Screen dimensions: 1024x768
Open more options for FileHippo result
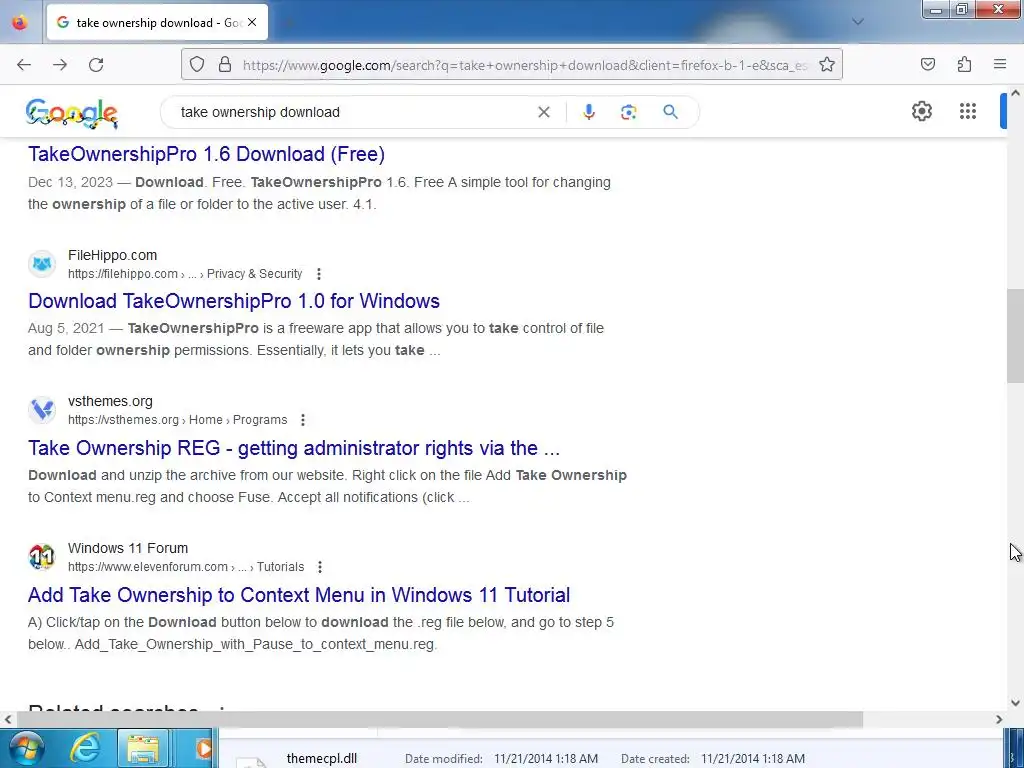pos(319,274)
